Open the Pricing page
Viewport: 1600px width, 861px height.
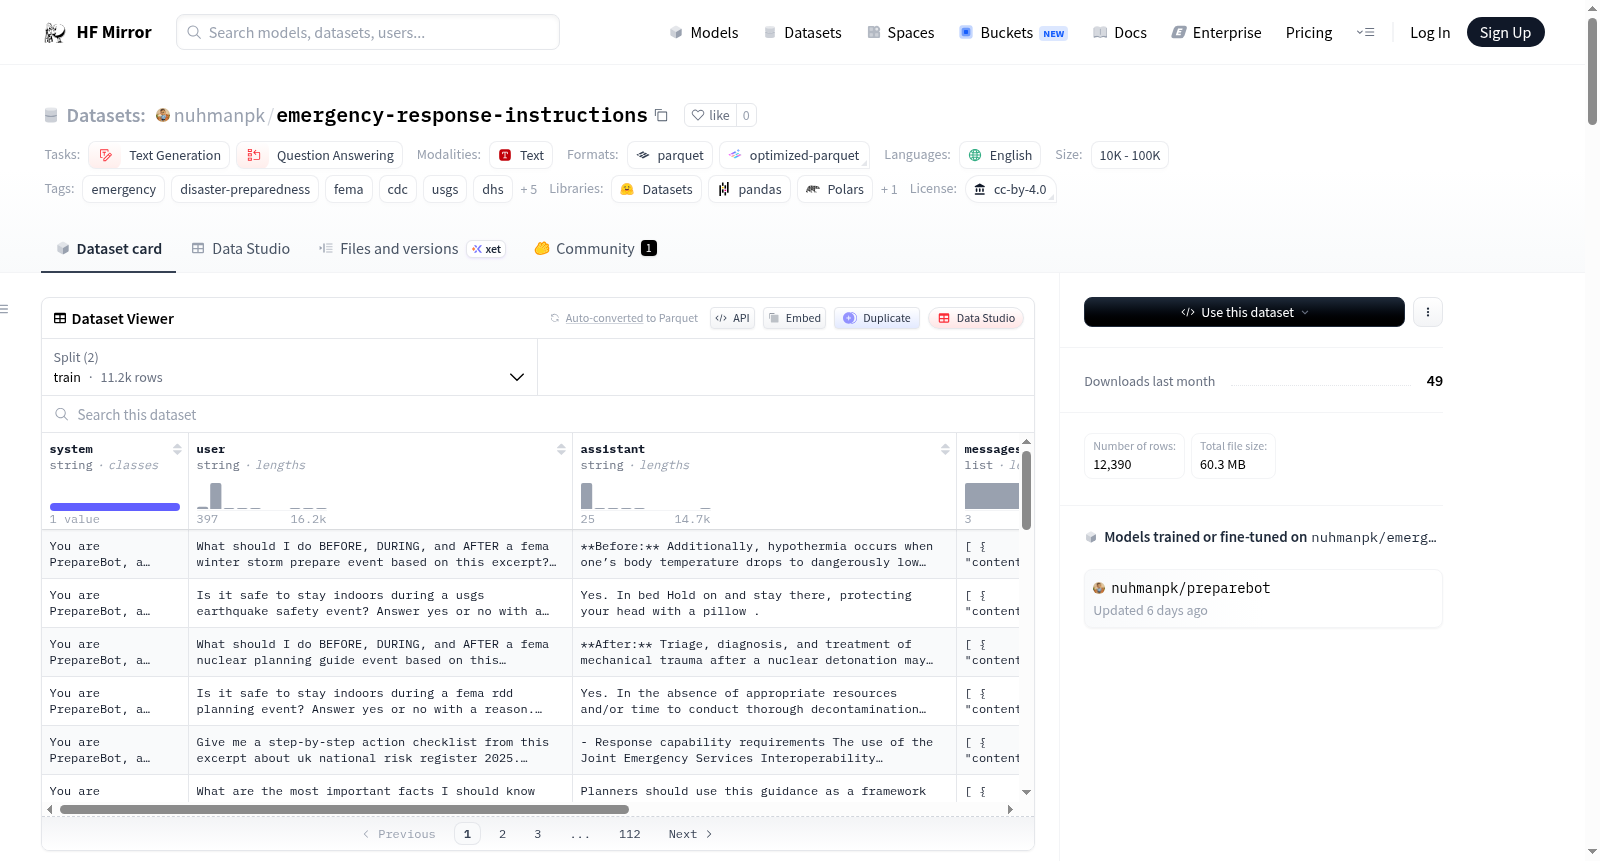coord(1309,32)
